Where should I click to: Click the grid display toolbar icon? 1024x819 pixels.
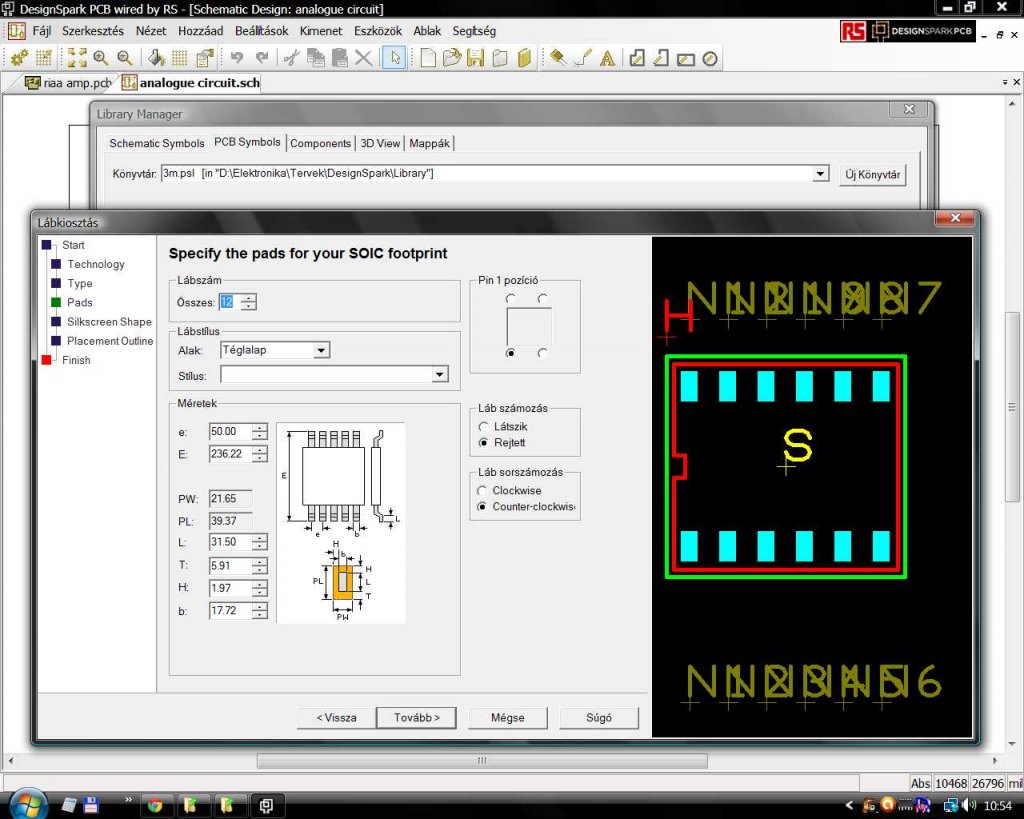[180, 58]
